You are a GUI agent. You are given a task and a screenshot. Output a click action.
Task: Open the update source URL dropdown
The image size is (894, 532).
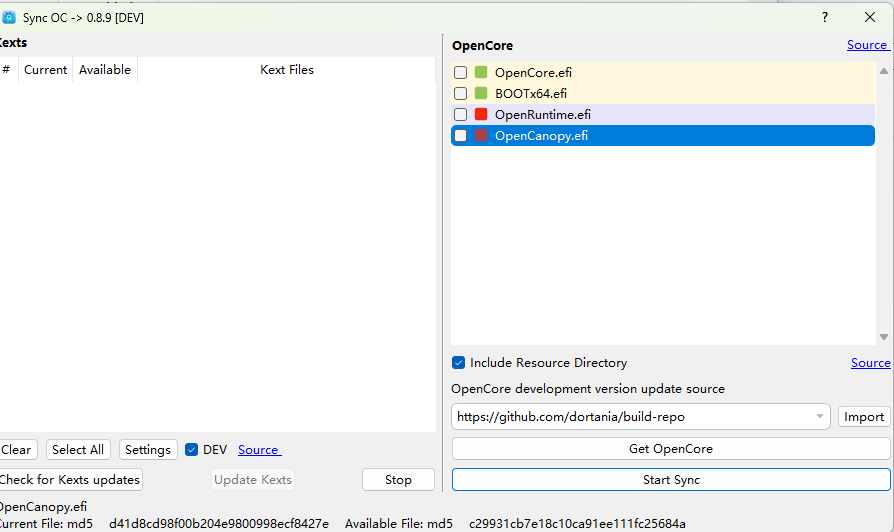[820, 417]
